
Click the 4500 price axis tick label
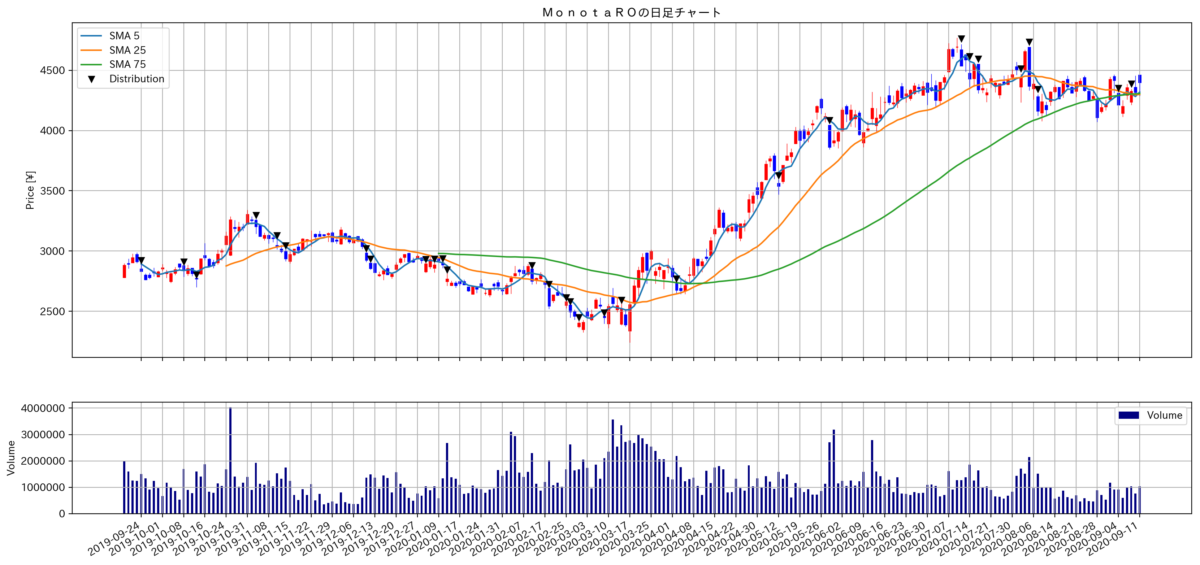(53, 71)
